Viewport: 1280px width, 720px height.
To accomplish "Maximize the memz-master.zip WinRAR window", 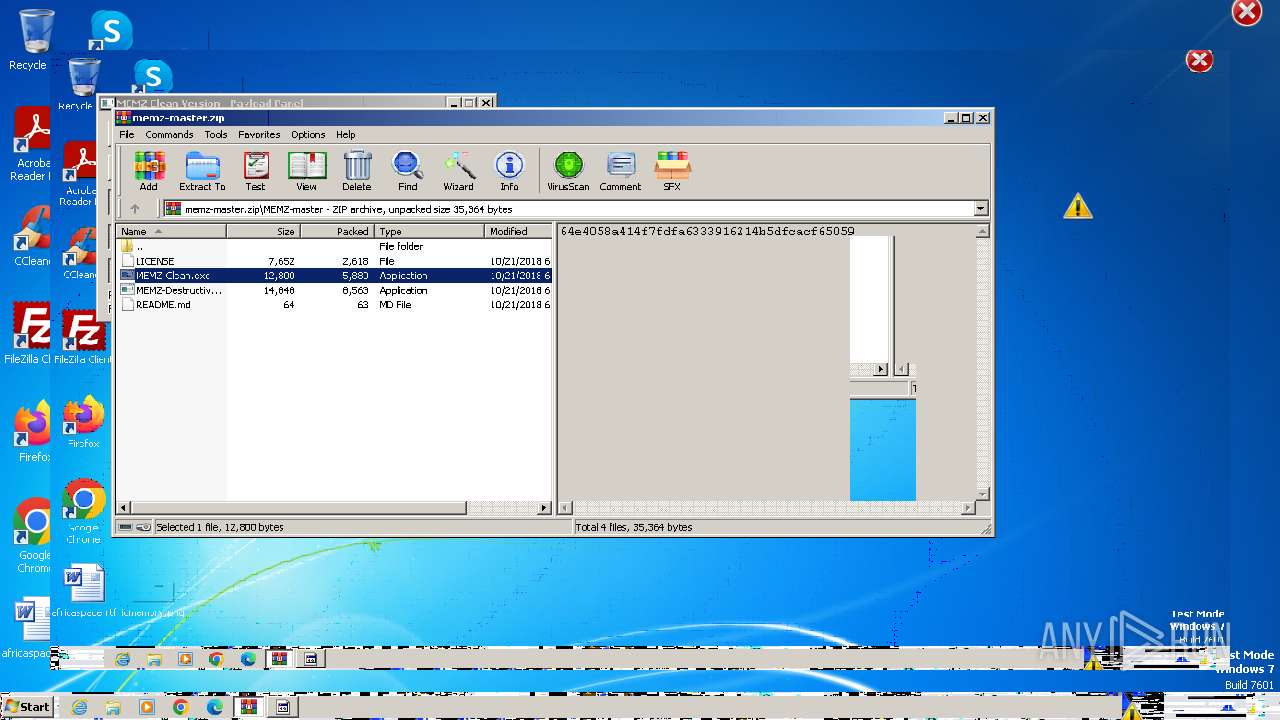I will [x=966, y=118].
